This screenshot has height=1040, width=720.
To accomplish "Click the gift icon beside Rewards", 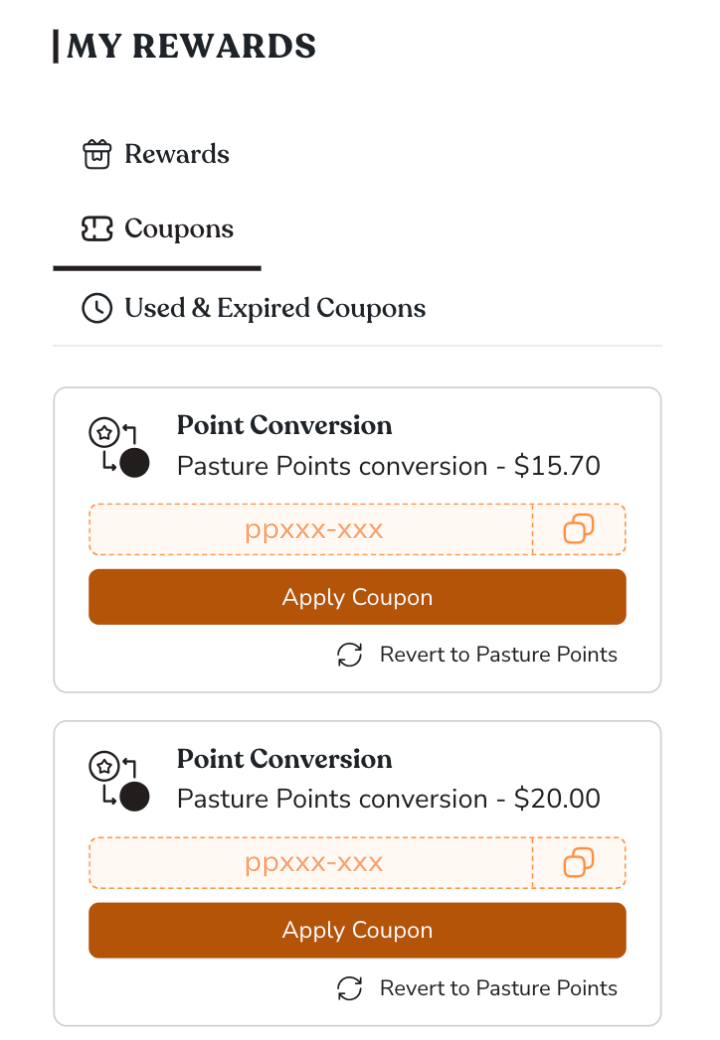I will tap(96, 153).
